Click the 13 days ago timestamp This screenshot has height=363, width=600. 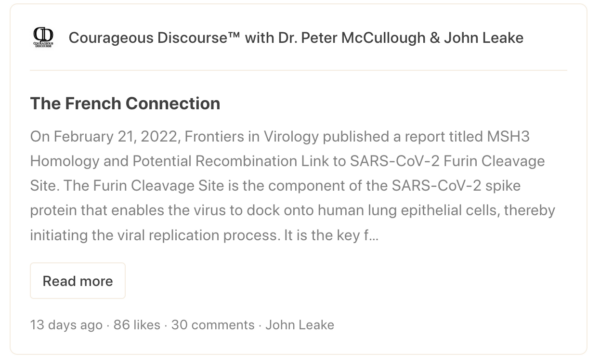tap(66, 325)
